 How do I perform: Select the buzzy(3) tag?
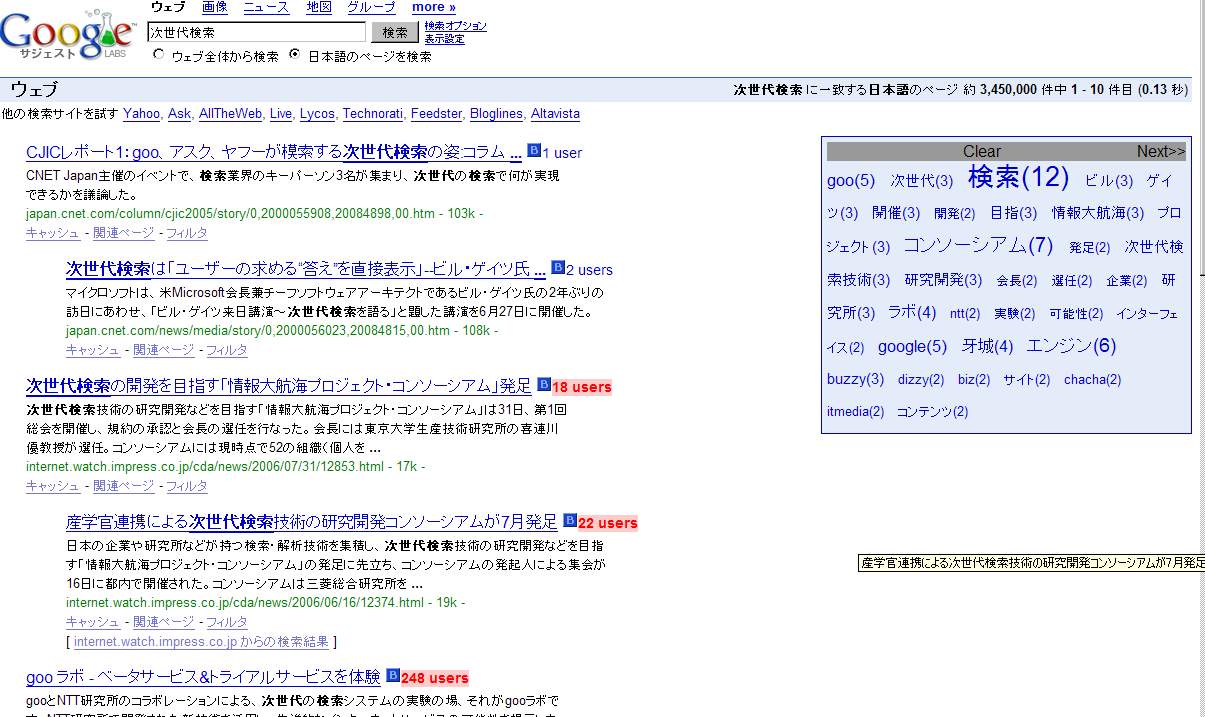pyautogui.click(x=855, y=379)
